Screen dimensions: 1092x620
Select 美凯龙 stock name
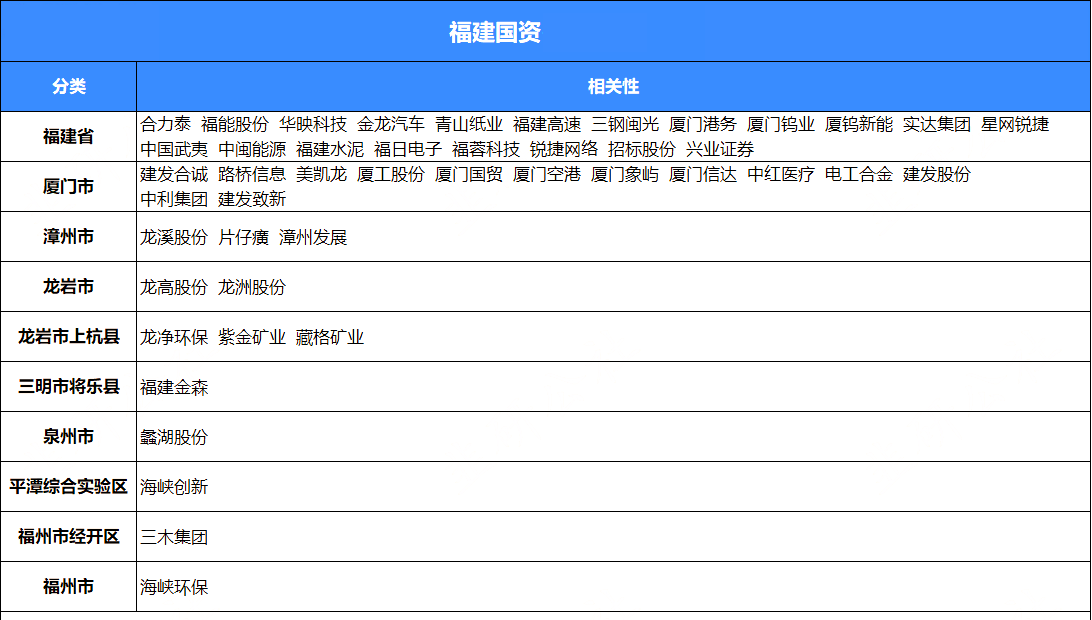(321, 174)
